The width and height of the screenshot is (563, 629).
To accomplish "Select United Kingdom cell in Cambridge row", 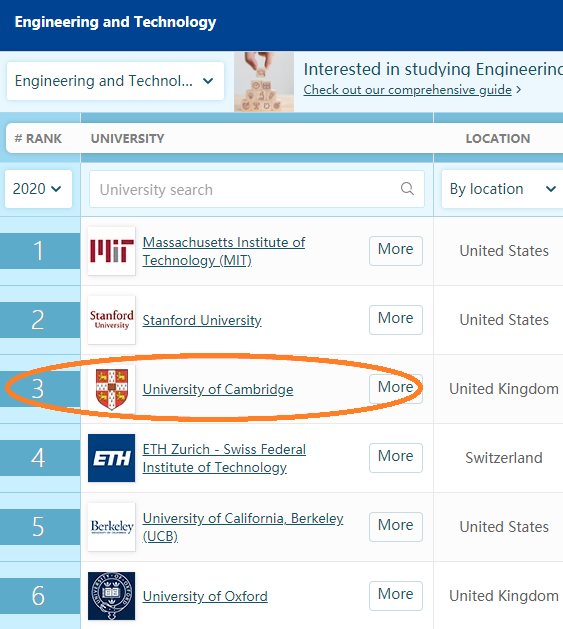I will coord(504,389).
